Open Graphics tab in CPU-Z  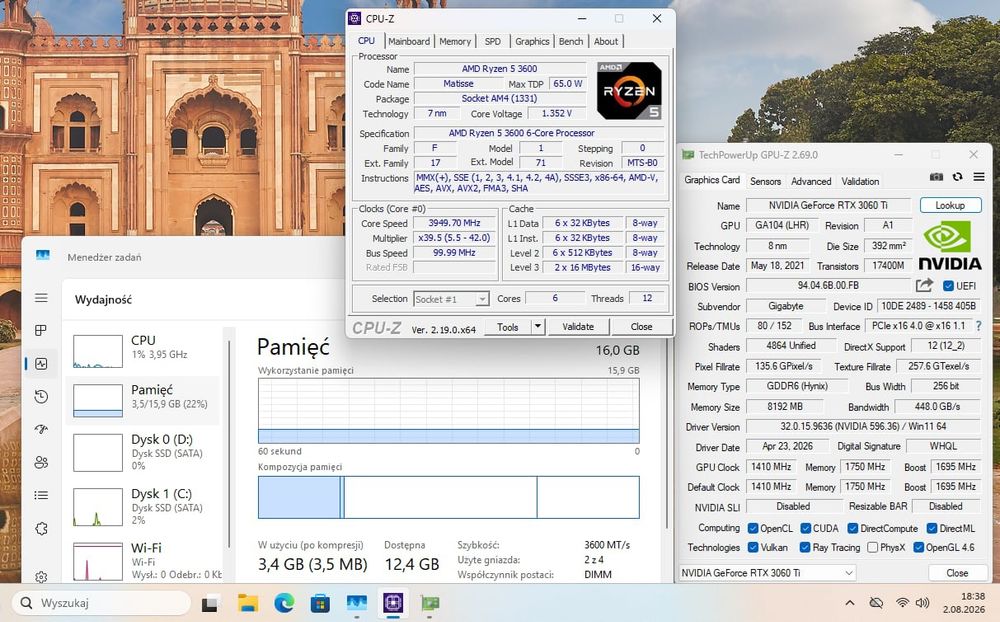(532, 41)
